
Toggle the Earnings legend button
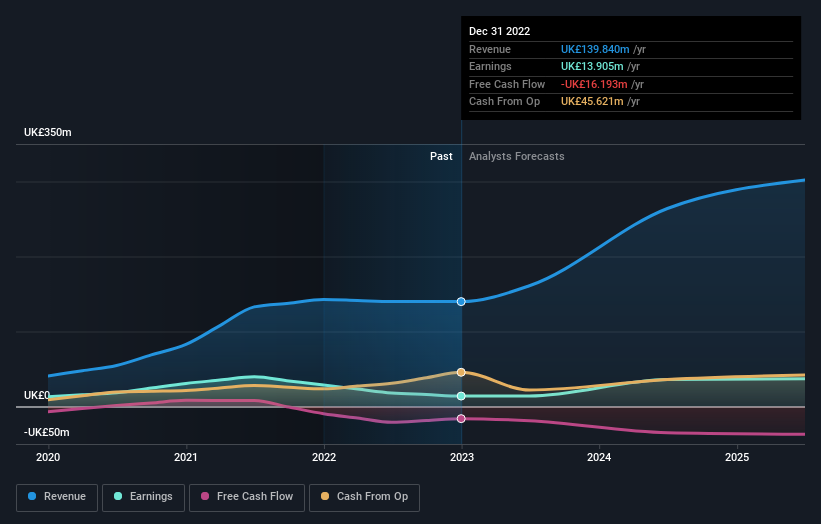pyautogui.click(x=143, y=497)
